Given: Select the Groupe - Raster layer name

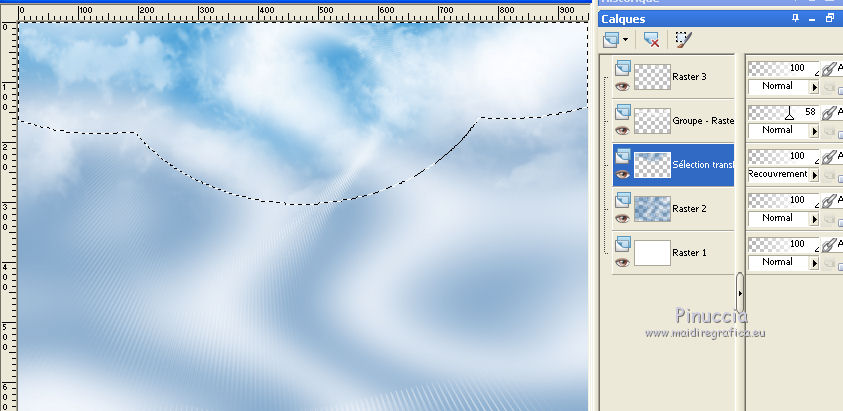Looking at the screenshot, I should (x=703, y=121).
